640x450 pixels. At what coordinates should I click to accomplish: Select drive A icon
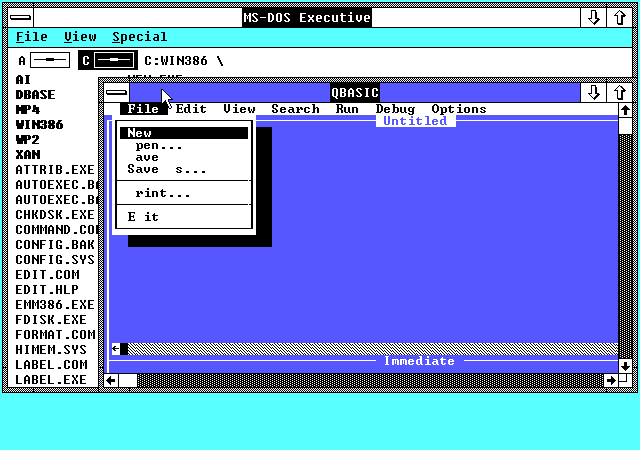(44, 60)
